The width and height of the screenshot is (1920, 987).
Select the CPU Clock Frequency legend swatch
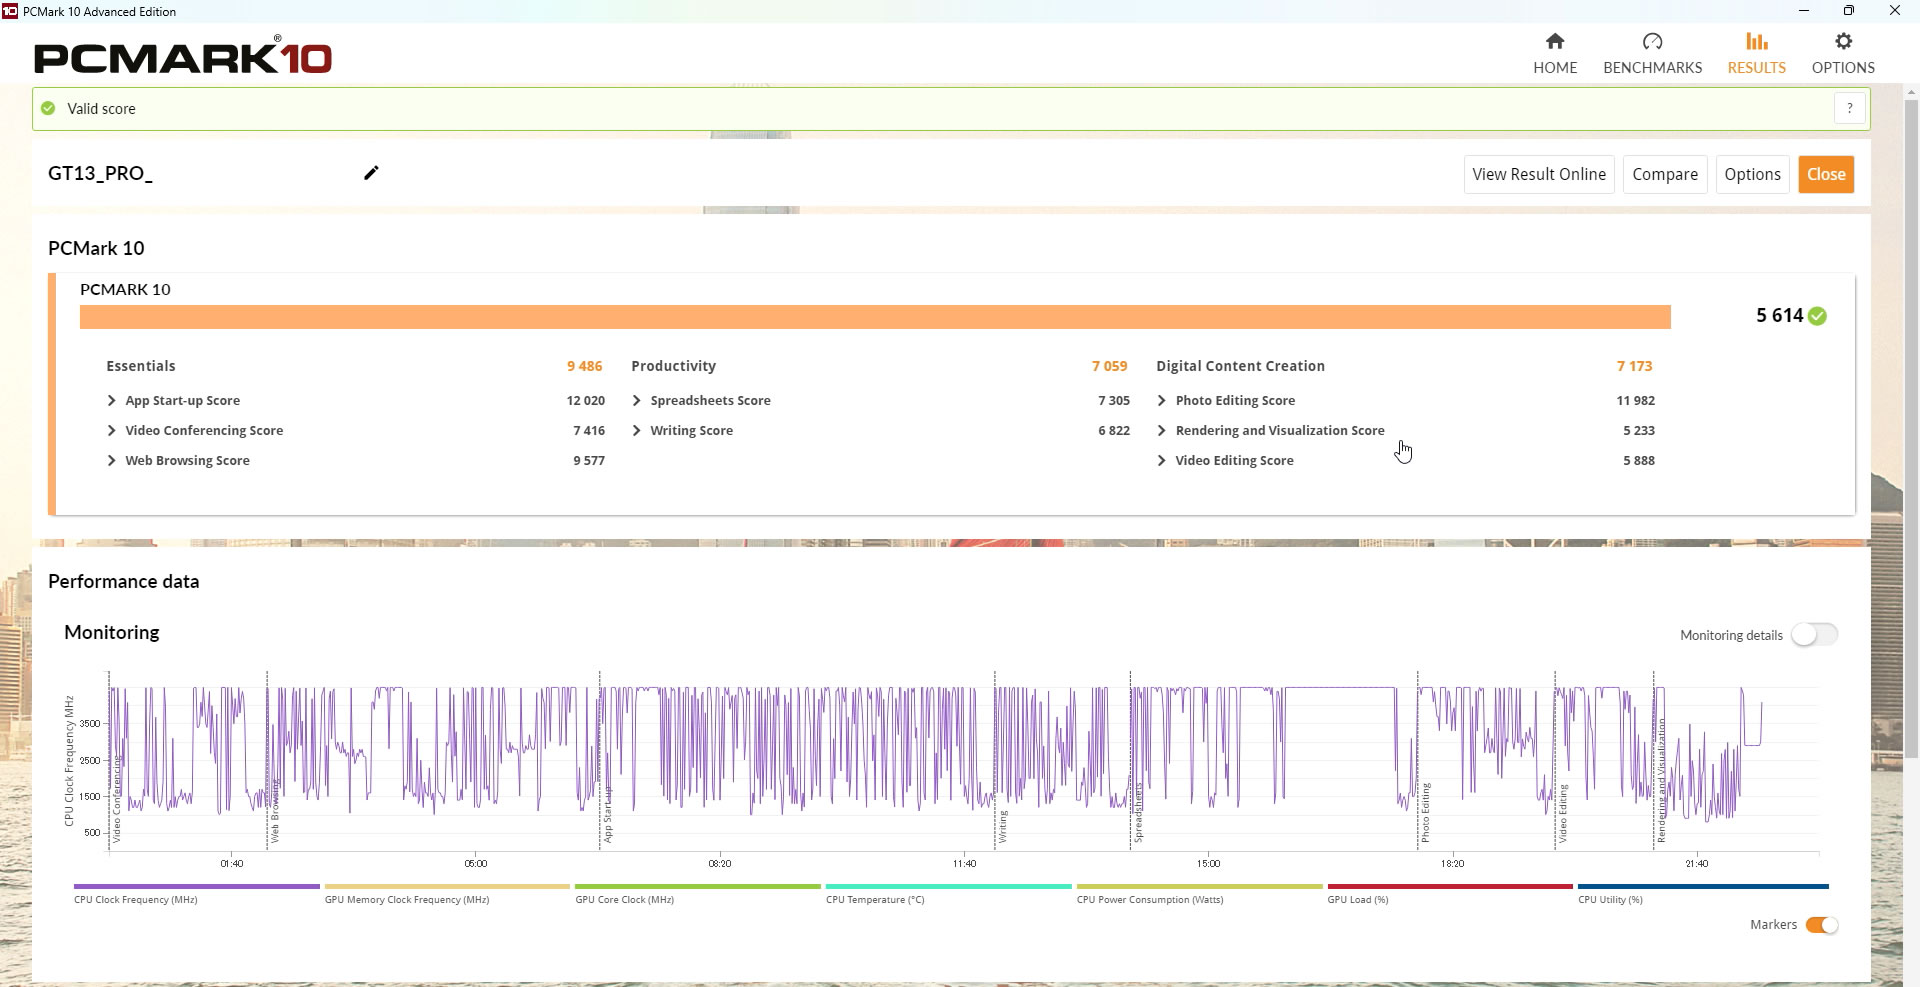pyautogui.click(x=196, y=886)
